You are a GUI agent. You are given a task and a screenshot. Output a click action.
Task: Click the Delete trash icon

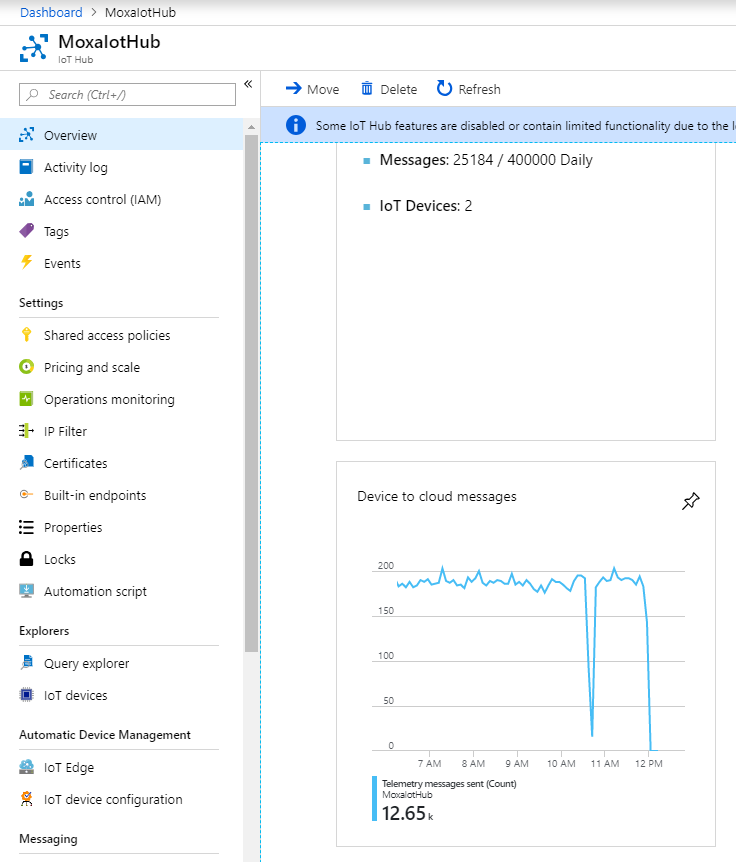367,89
